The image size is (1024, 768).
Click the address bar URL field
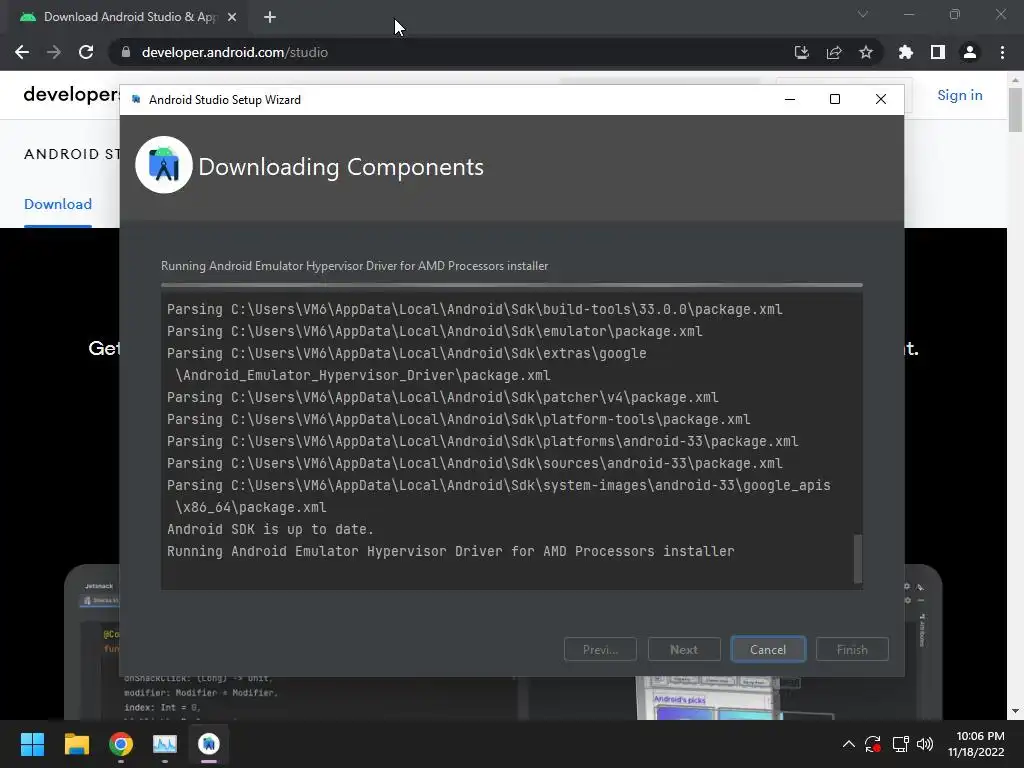[451, 52]
